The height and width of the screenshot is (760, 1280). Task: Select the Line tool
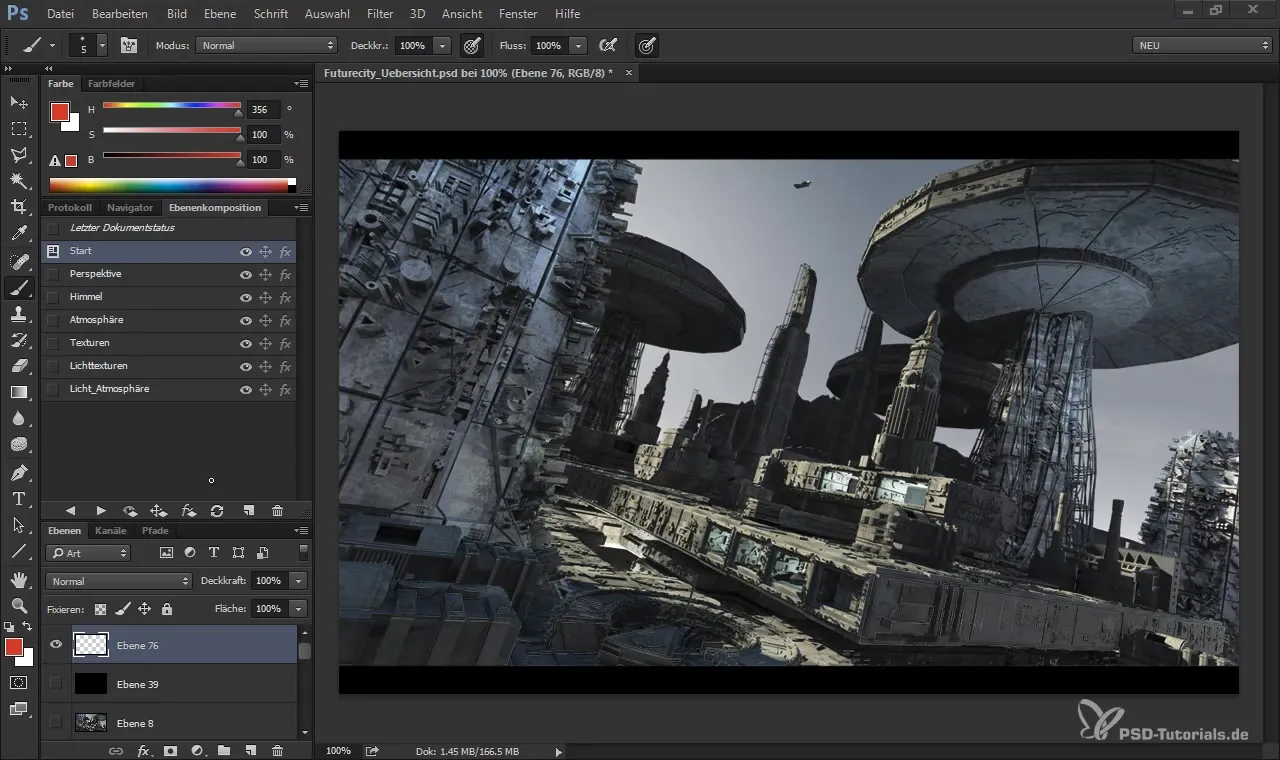click(19, 551)
